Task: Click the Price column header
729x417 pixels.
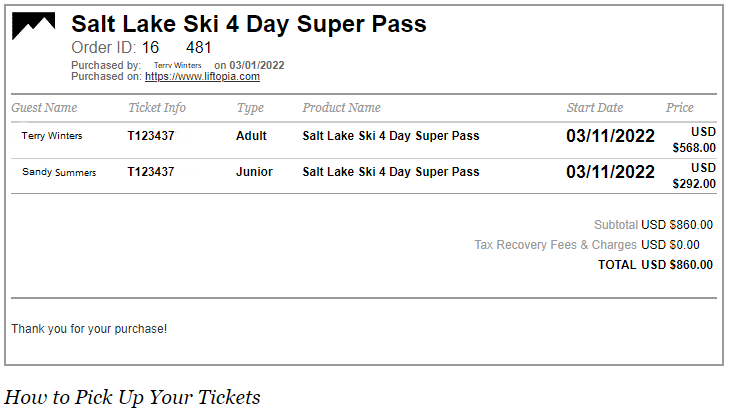Action: 679,108
